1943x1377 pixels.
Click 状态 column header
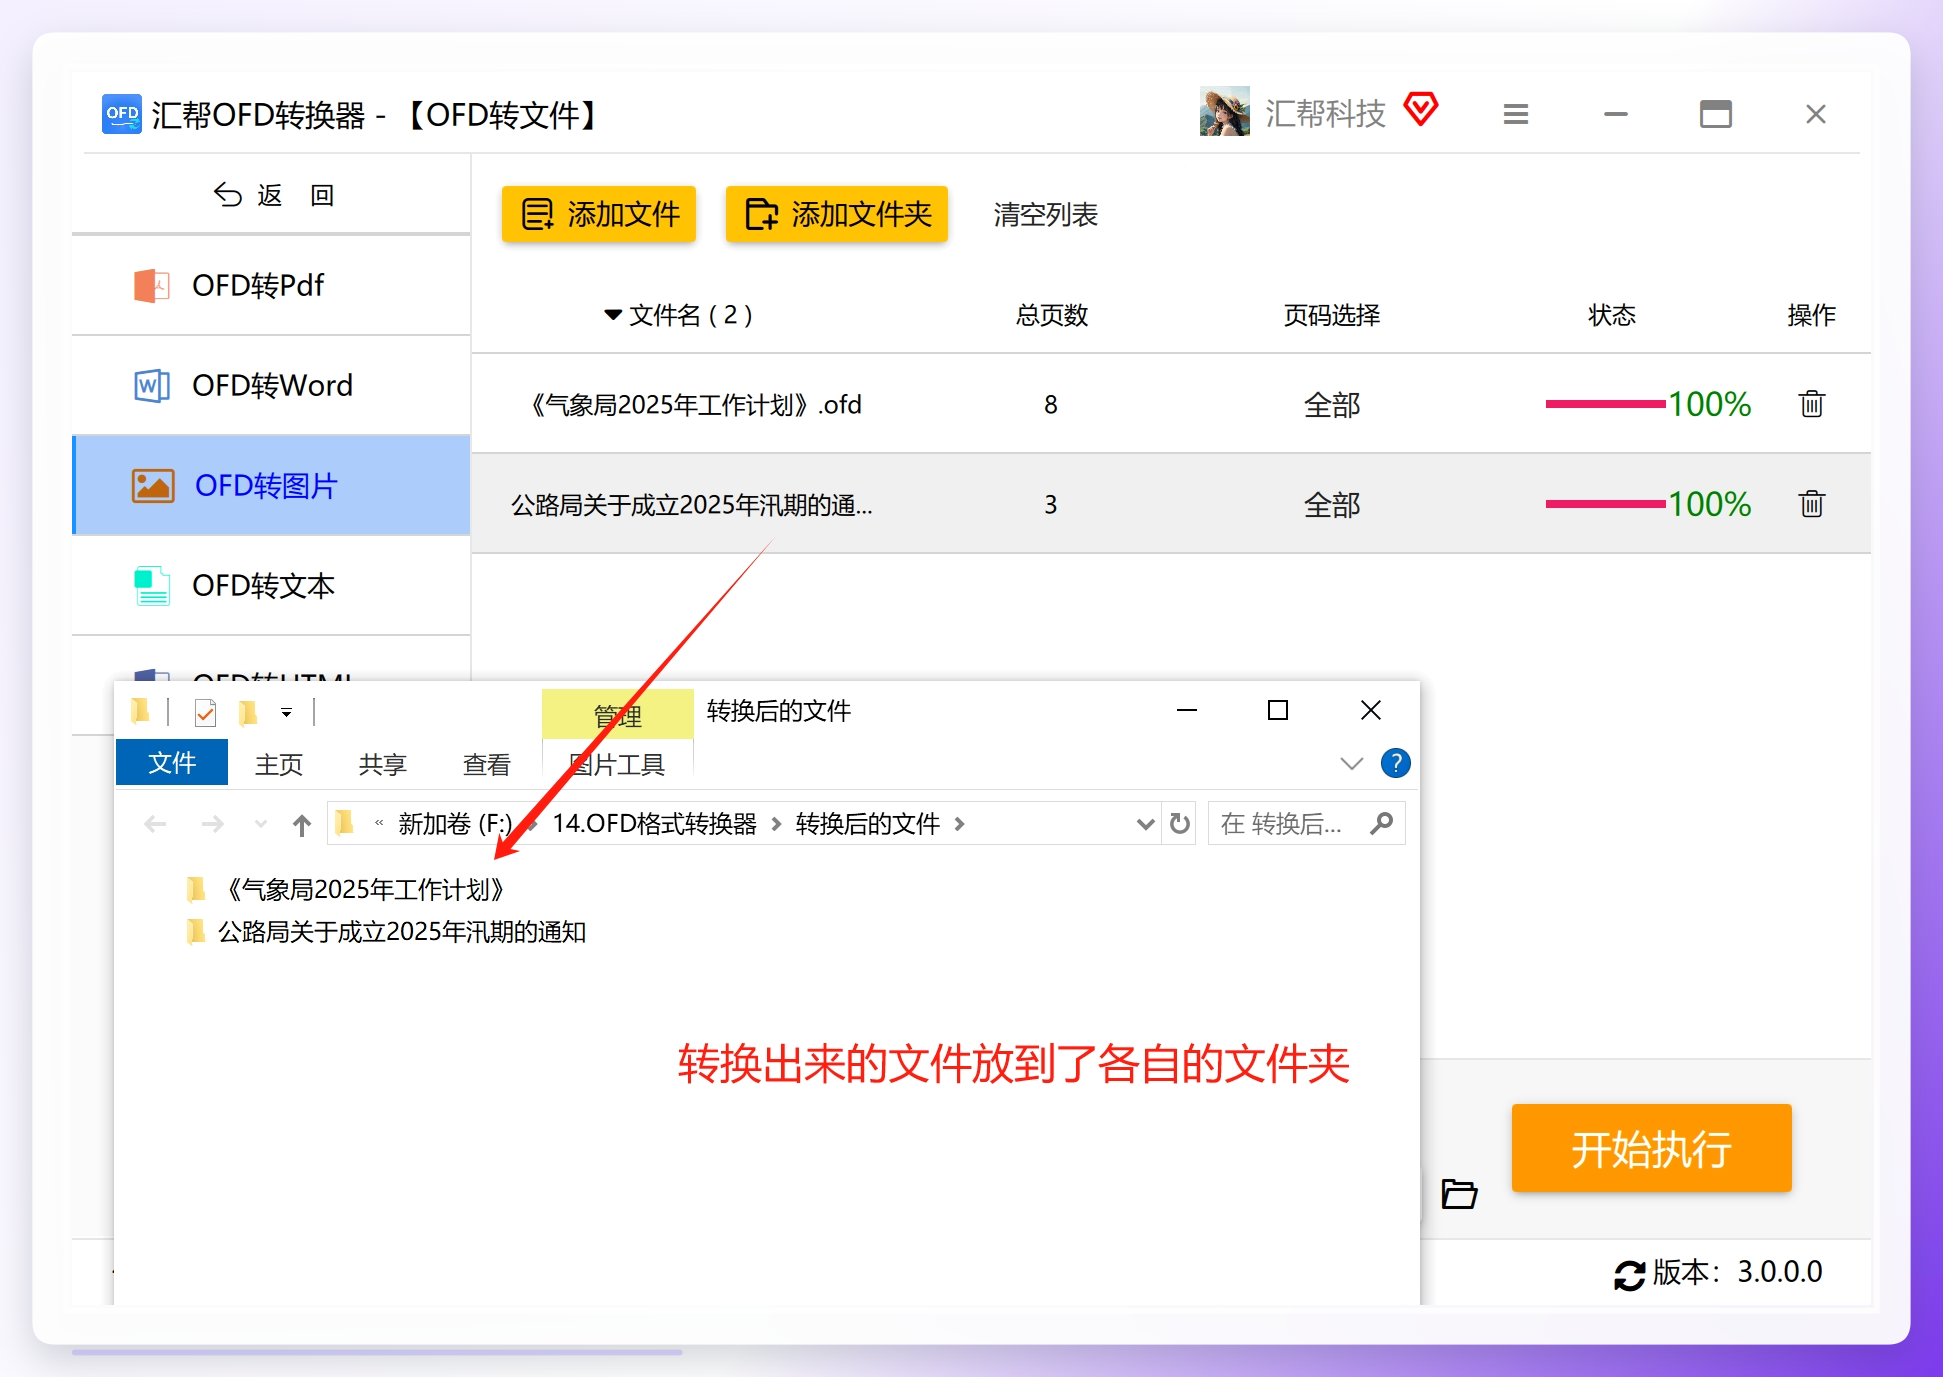pos(1612,315)
